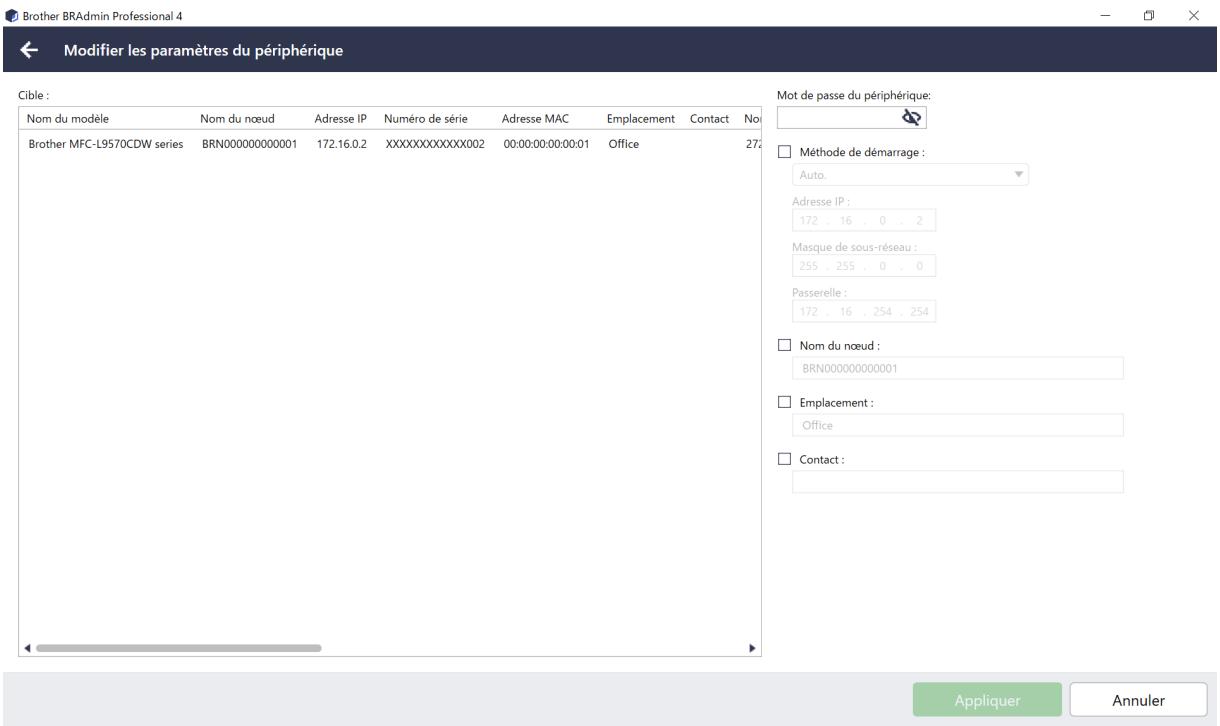The width and height of the screenshot is (1220, 726).
Task: Click the Appliquer button
Action: 987,701
